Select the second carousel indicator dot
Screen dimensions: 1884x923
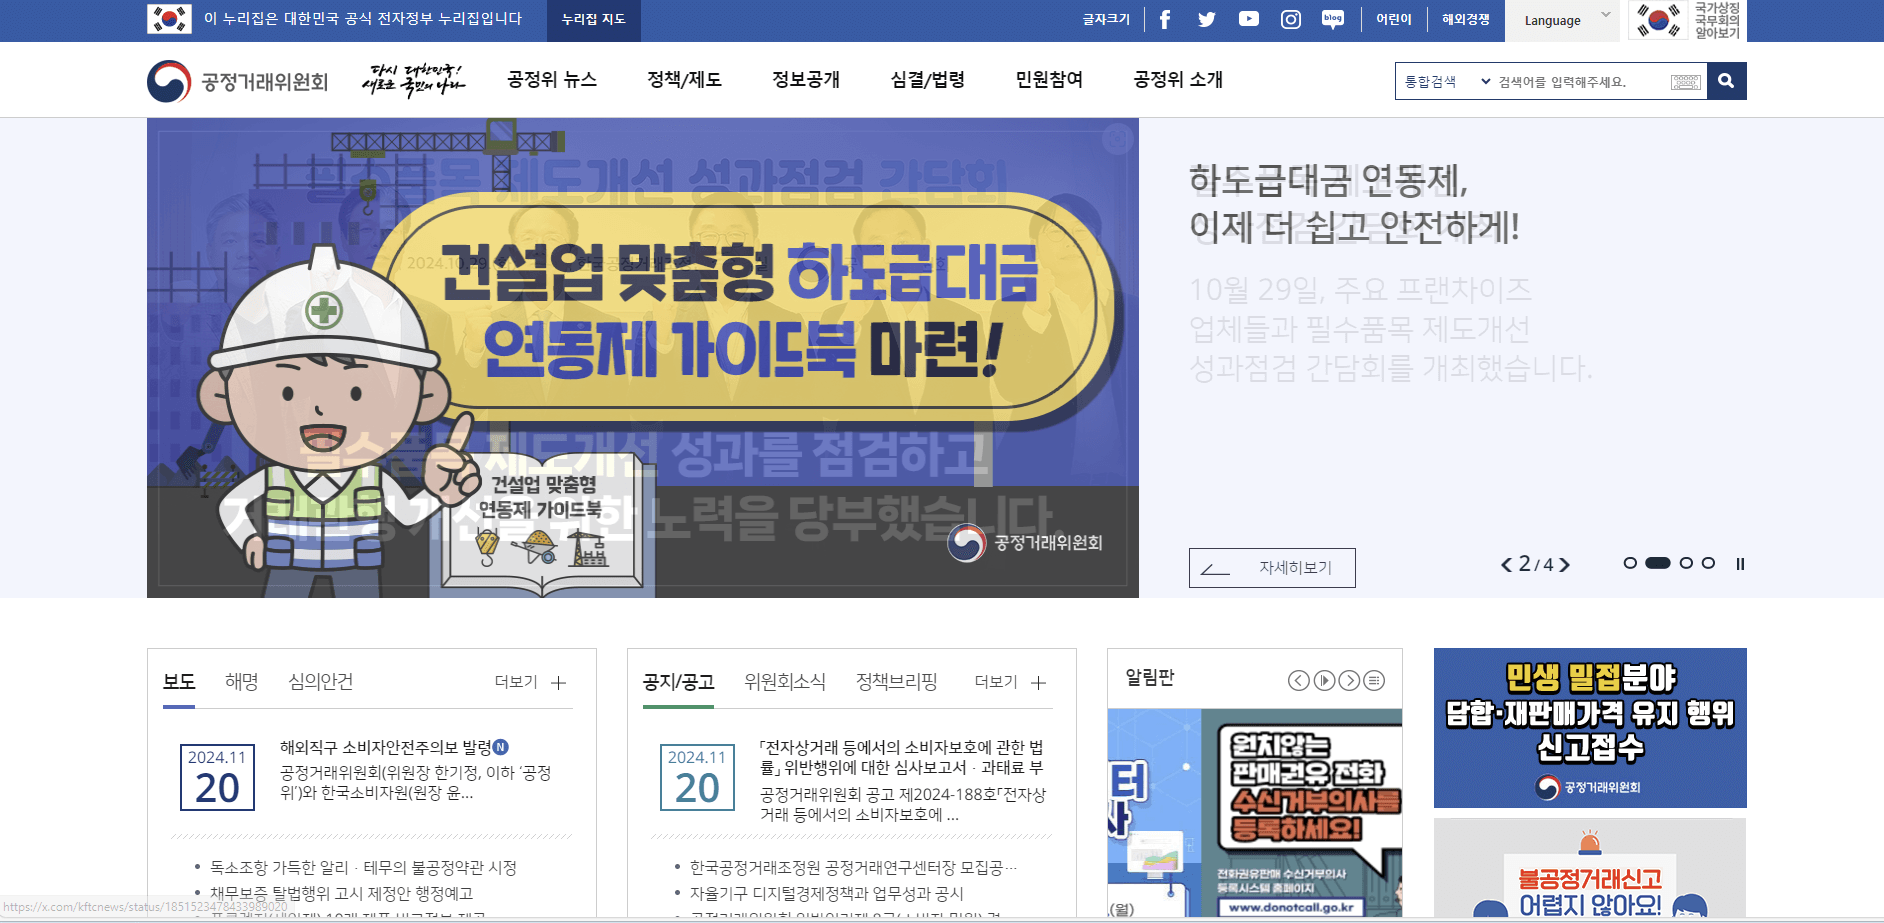tap(1658, 563)
